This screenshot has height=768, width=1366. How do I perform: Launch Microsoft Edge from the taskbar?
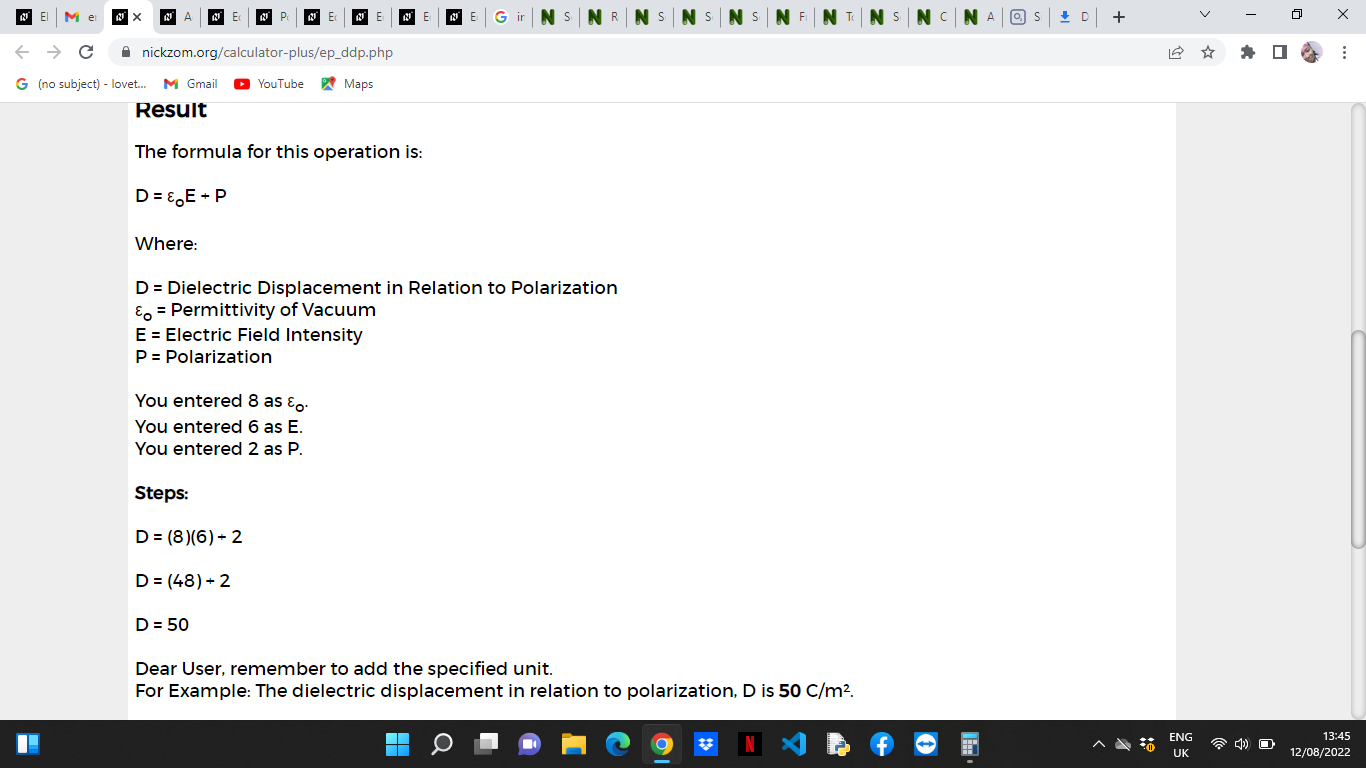pyautogui.click(x=617, y=744)
